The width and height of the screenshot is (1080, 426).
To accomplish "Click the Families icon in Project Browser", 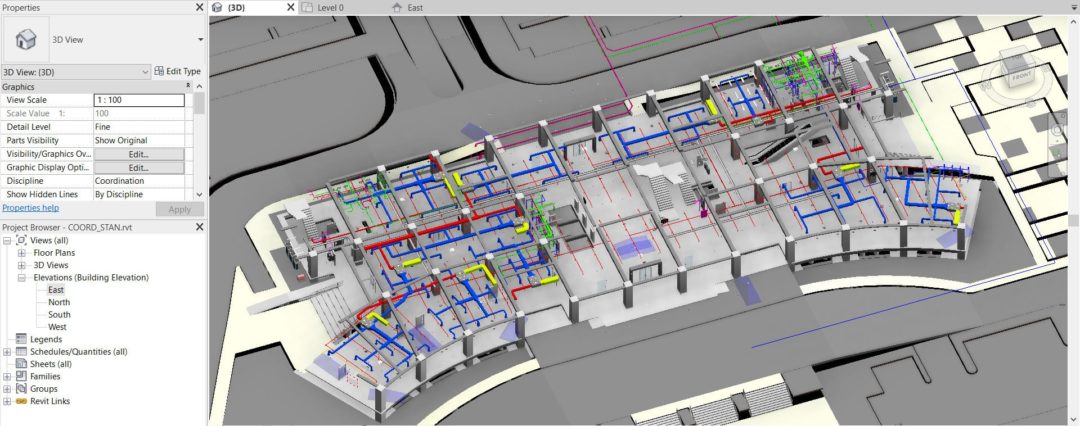I will point(21,376).
